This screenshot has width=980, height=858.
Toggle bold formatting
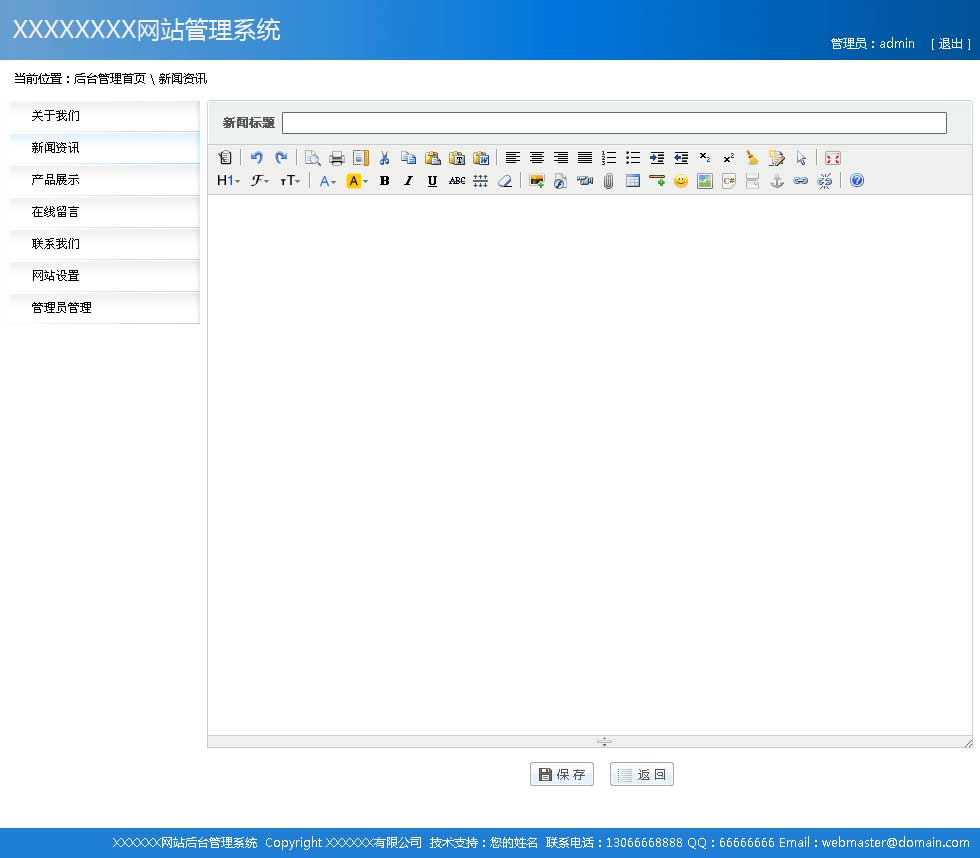384,181
